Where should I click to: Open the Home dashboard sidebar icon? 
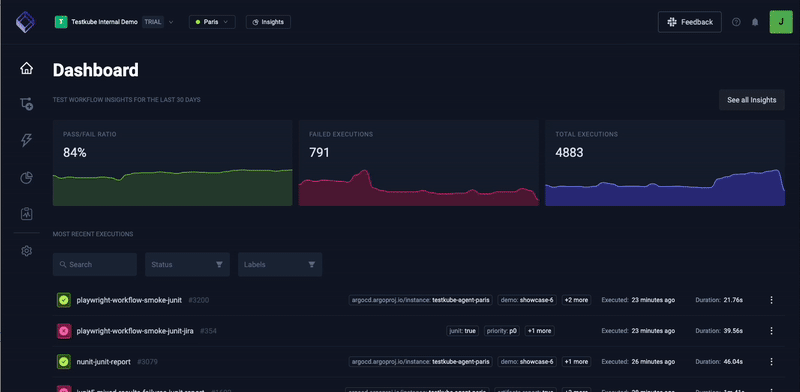27,68
